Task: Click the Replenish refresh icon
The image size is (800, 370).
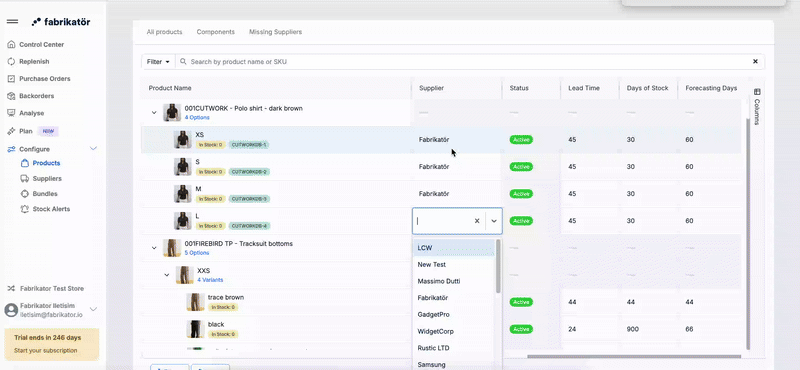Action: pos(11,61)
